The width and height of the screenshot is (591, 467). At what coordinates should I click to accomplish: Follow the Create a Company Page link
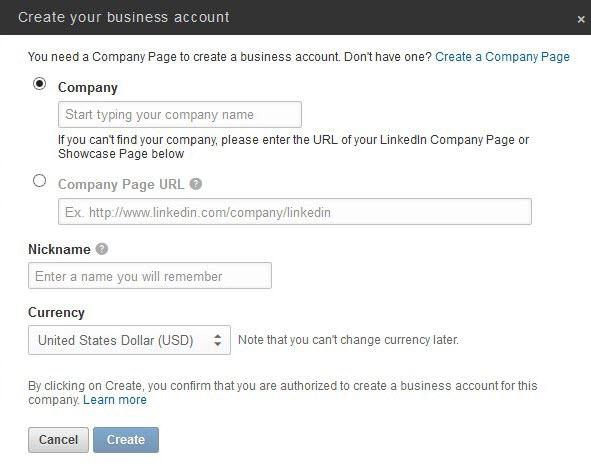coord(502,57)
